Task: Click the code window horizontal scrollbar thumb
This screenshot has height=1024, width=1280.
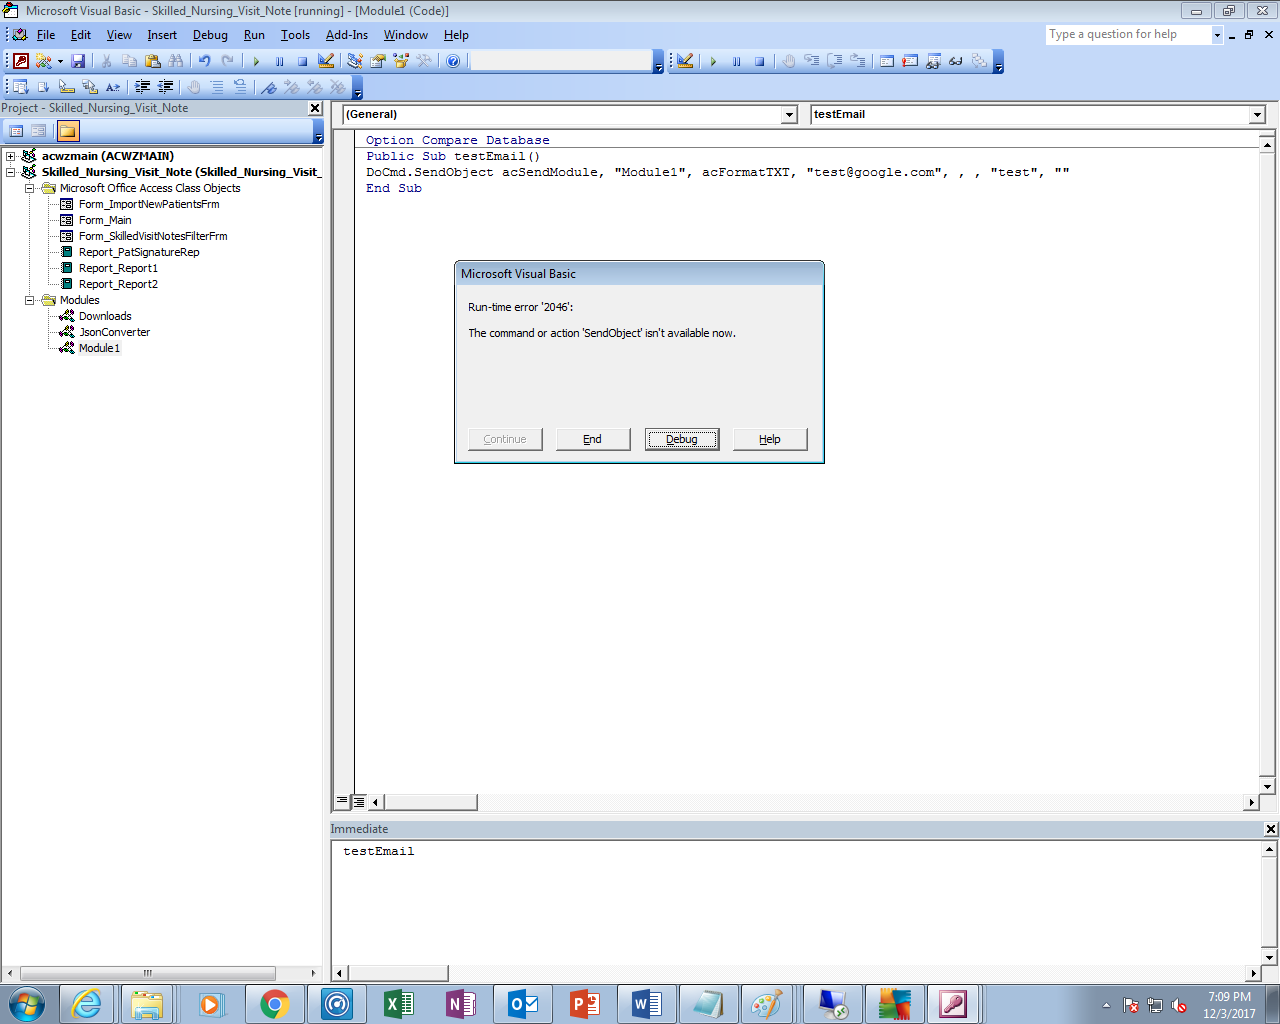Action: 431,802
